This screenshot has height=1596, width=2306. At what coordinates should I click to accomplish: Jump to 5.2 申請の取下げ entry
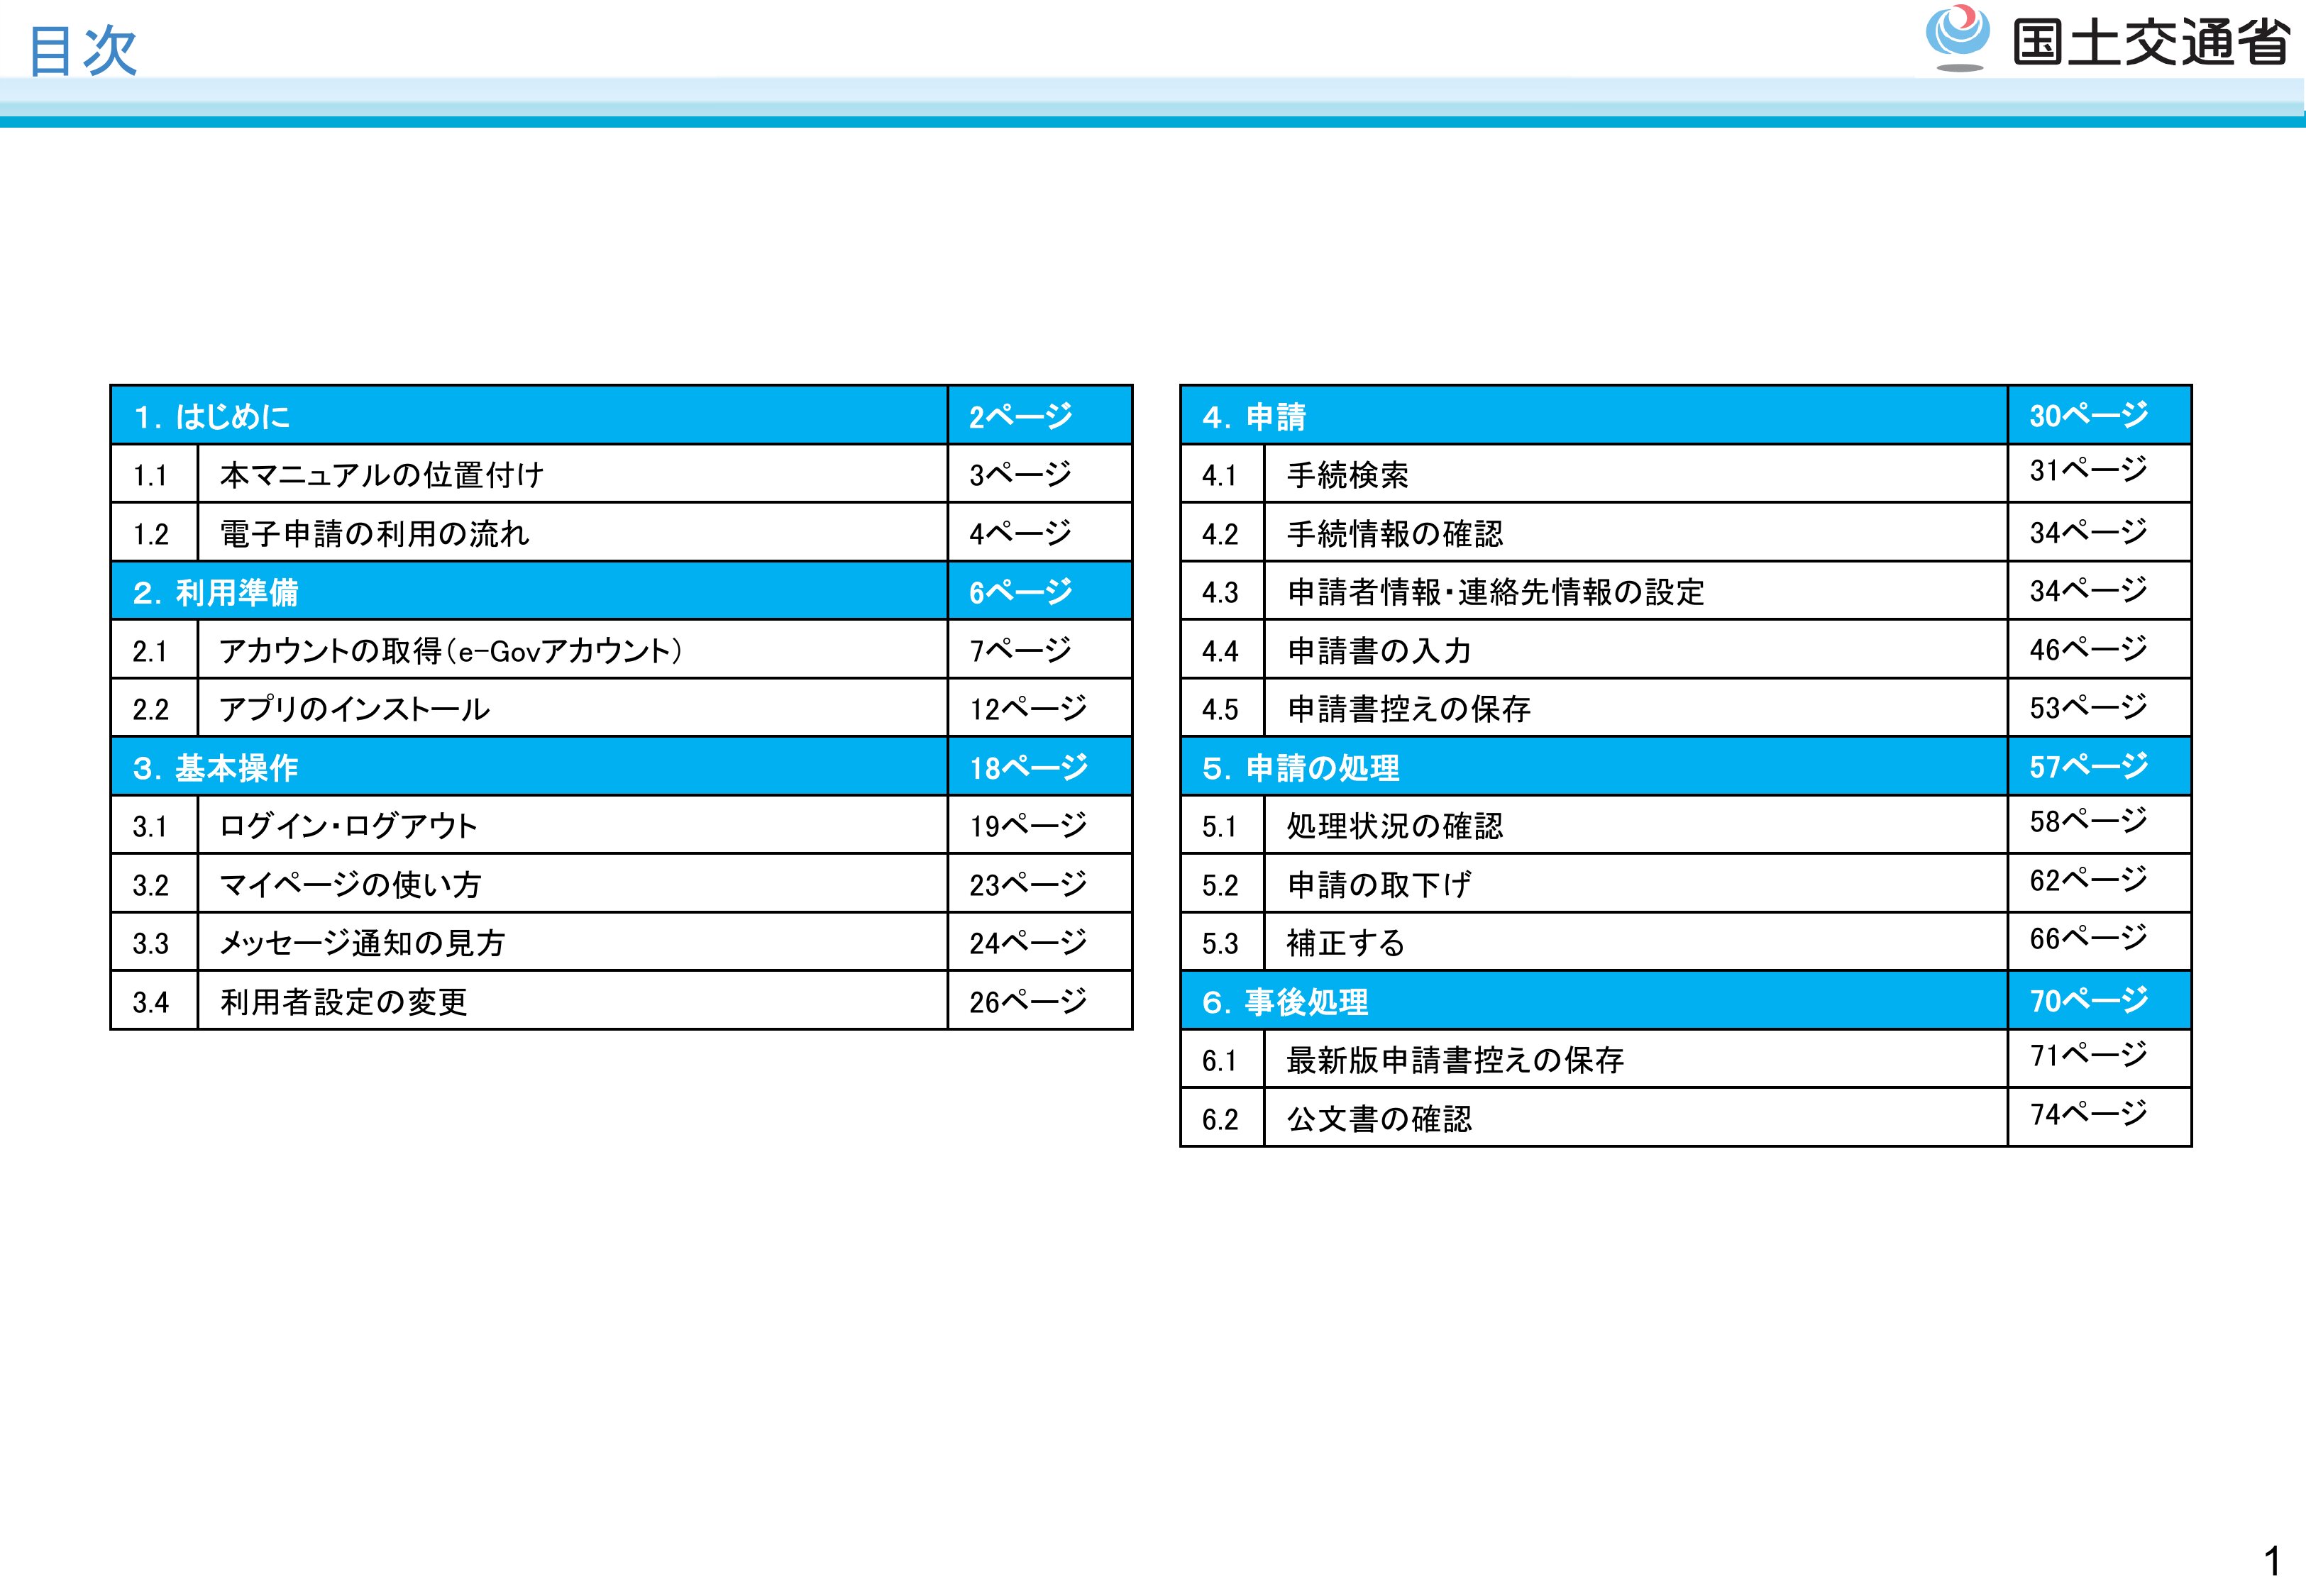coord(1378,885)
